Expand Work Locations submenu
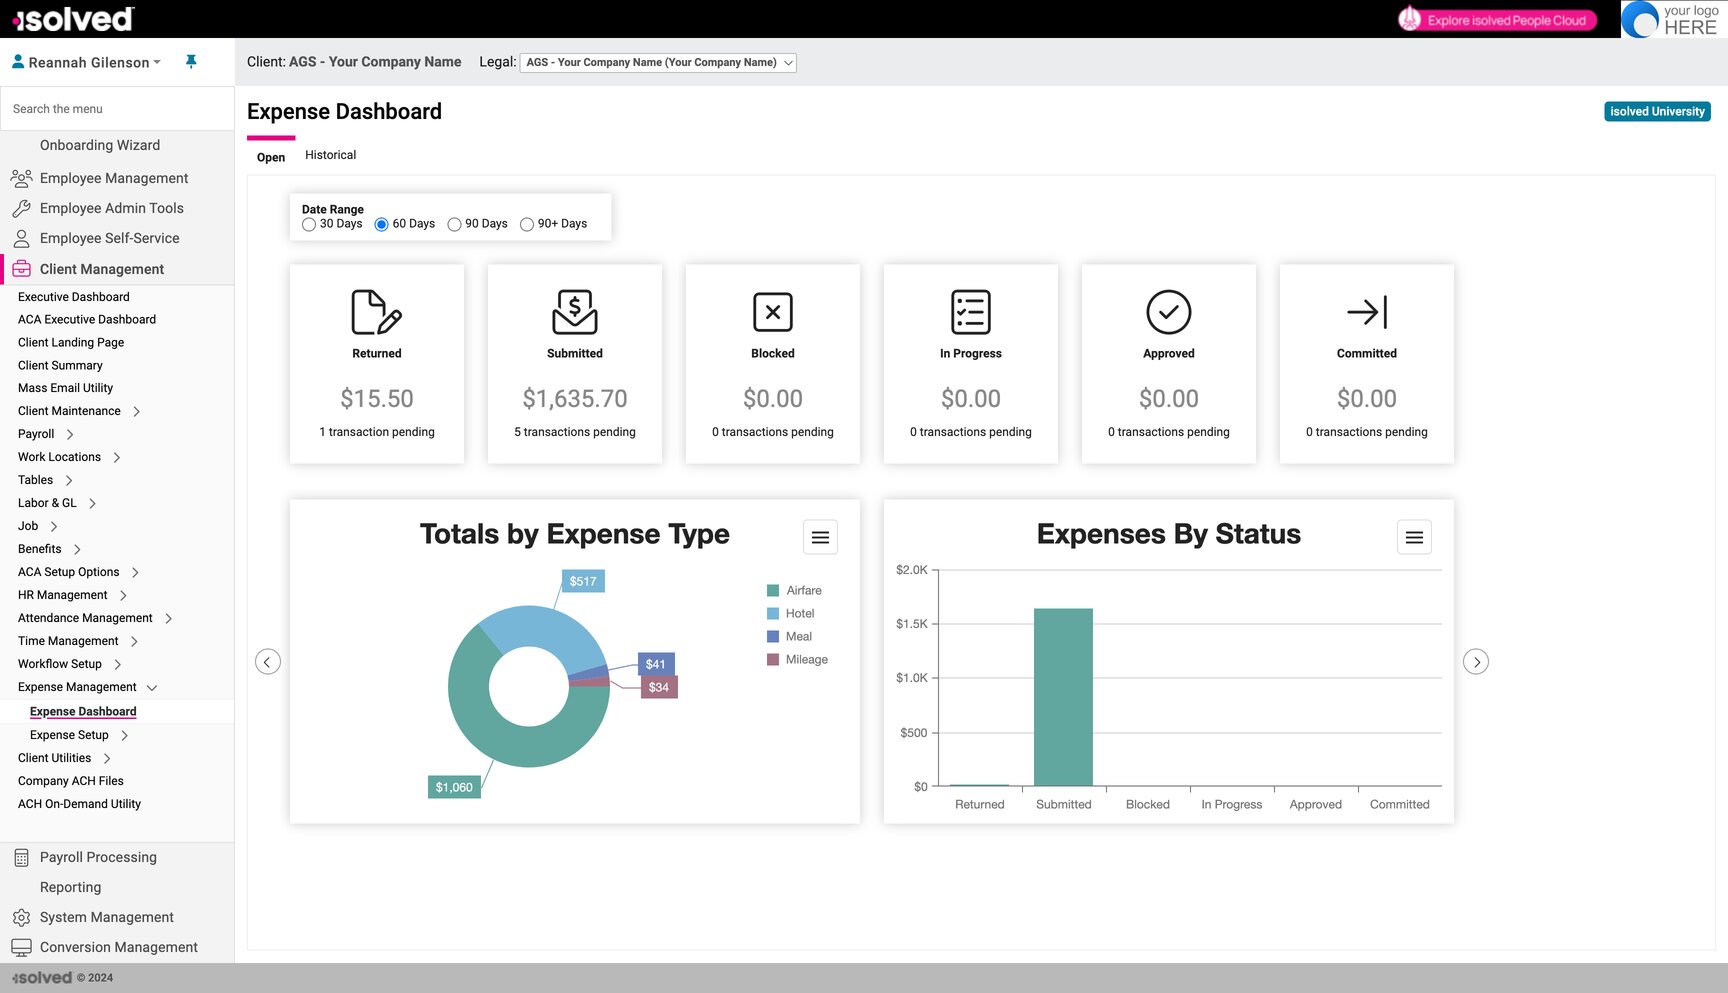Image resolution: width=1728 pixels, height=993 pixels. pos(117,457)
